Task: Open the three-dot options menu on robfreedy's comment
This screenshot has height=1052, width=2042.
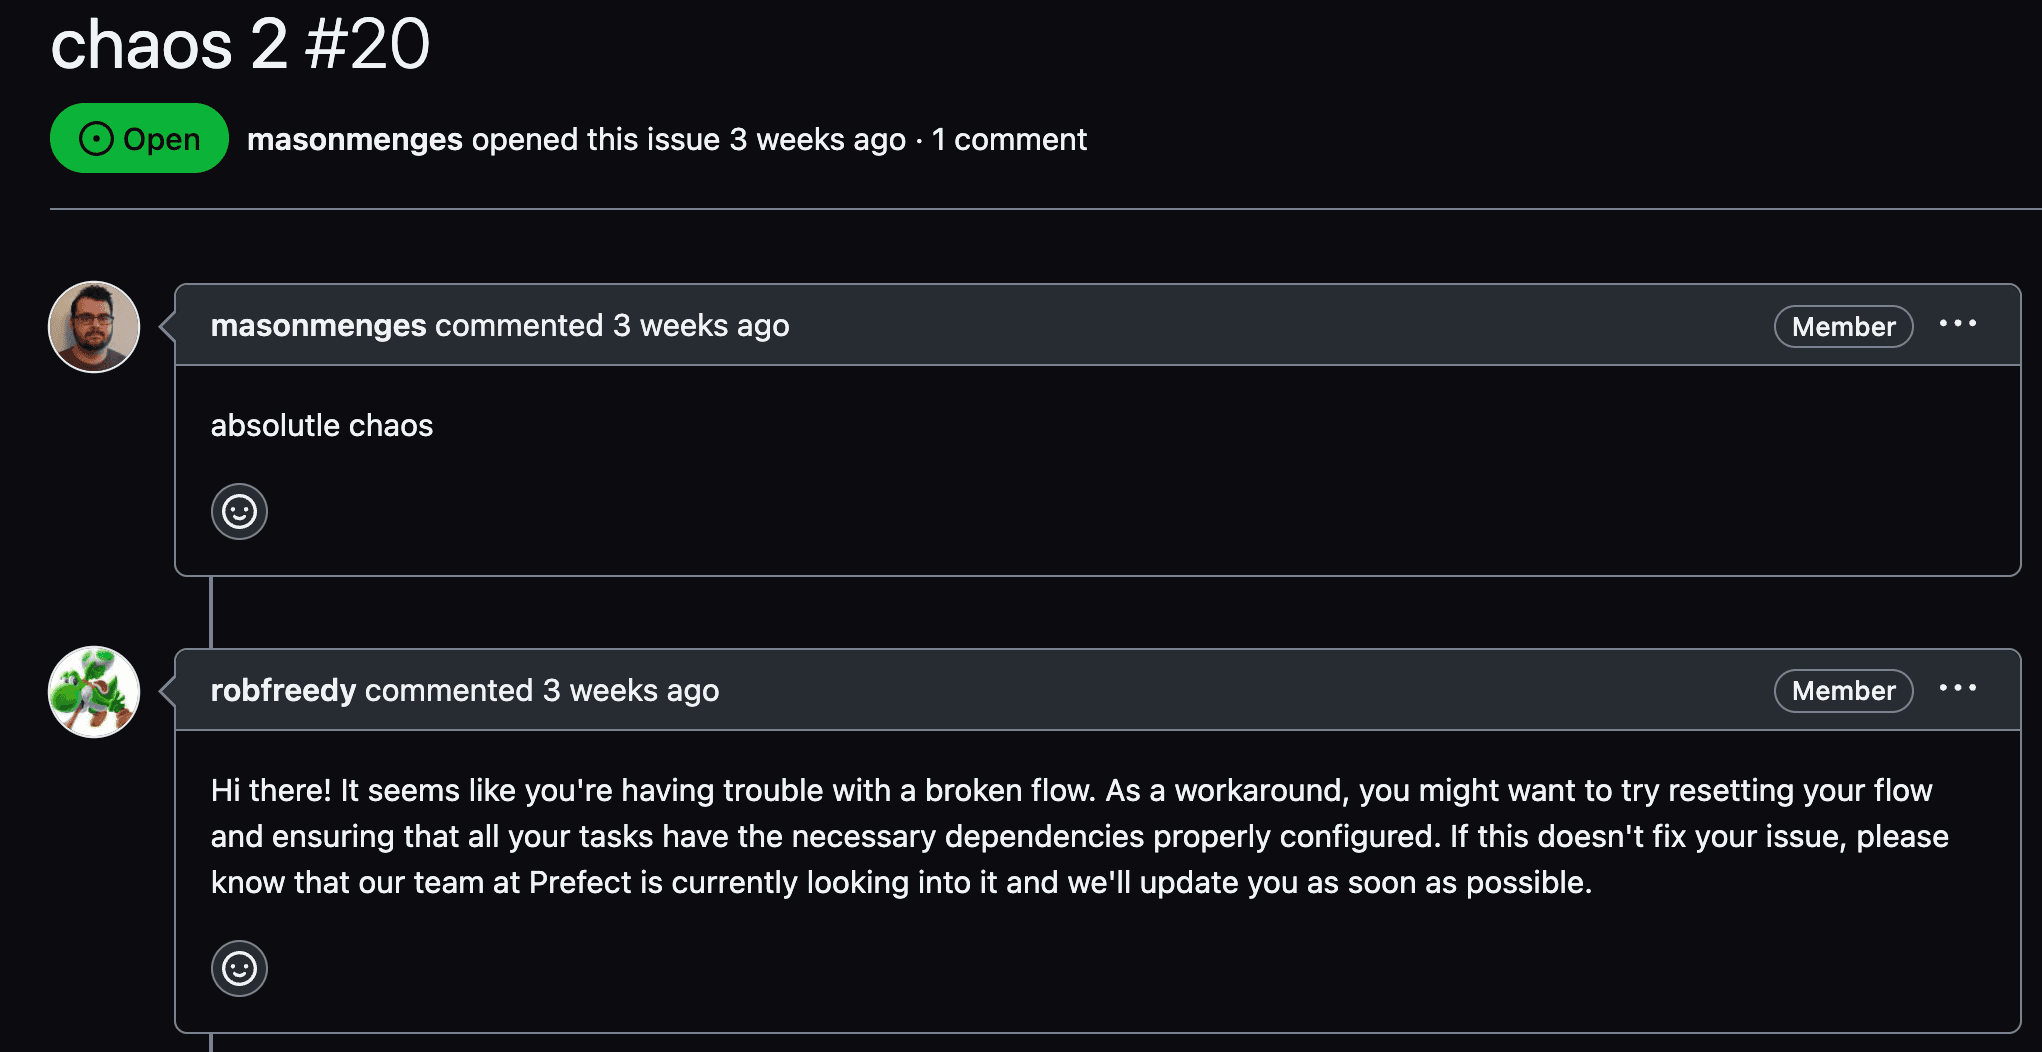Action: tap(1957, 688)
